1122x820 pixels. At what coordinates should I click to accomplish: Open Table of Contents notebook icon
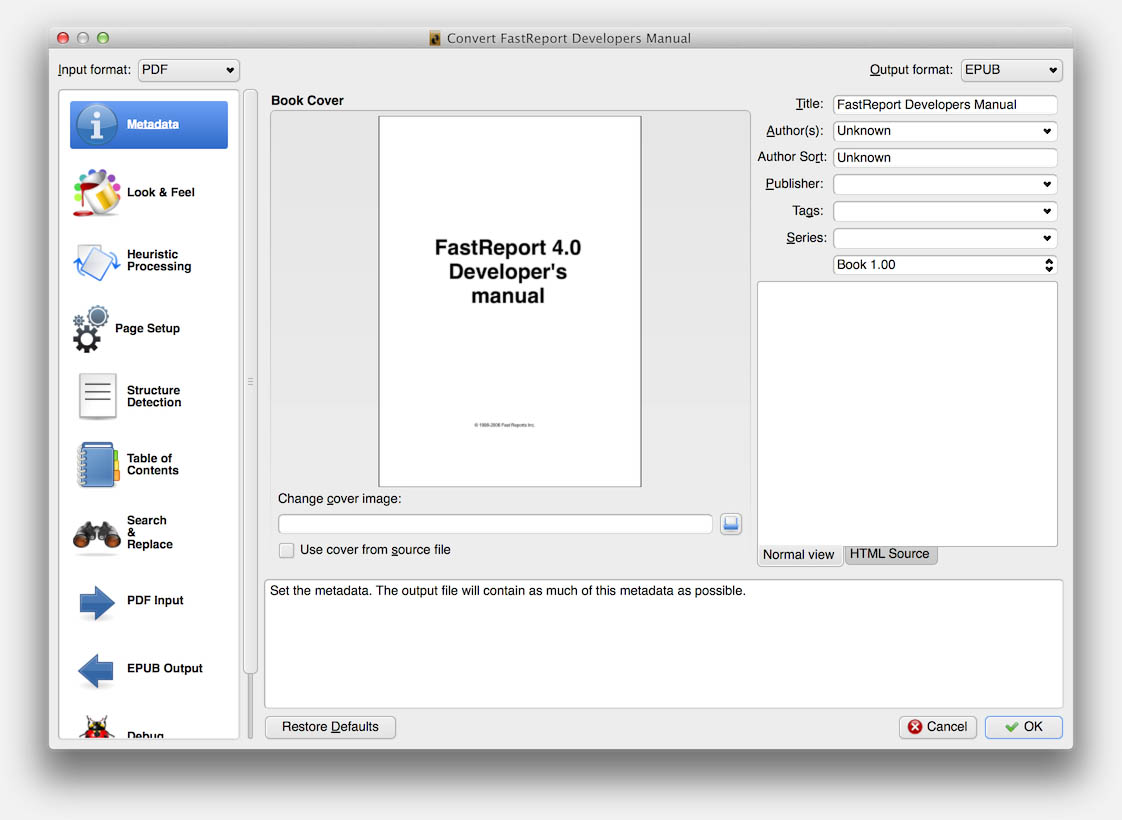tap(97, 464)
